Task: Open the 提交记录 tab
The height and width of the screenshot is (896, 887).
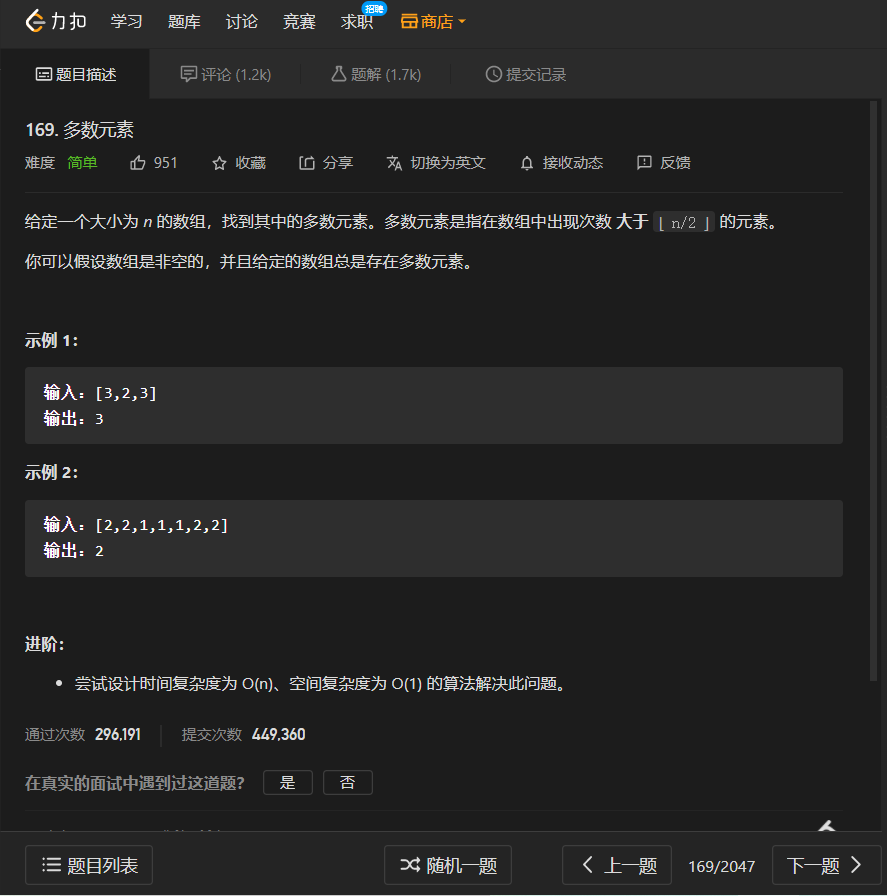Action: point(526,74)
